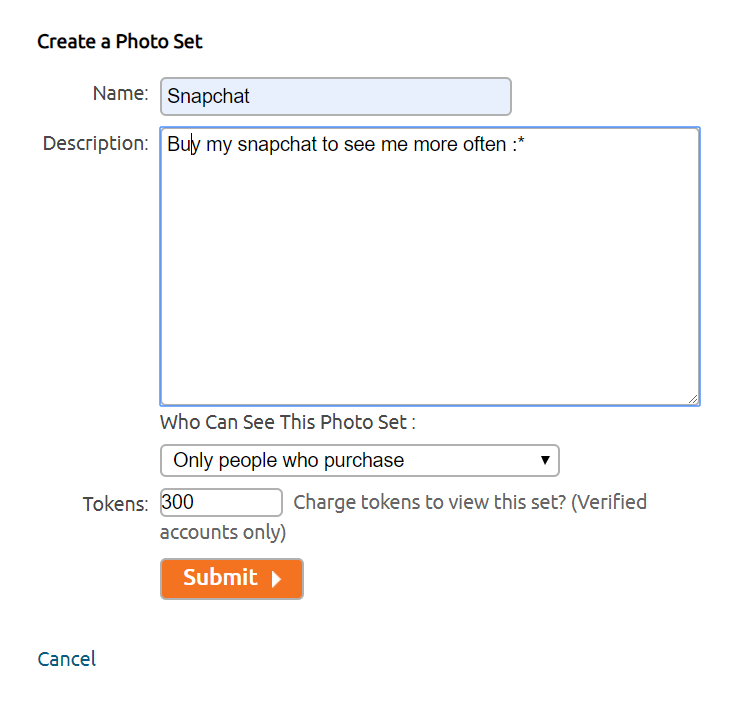Click the 'Description:' label

coord(95,144)
